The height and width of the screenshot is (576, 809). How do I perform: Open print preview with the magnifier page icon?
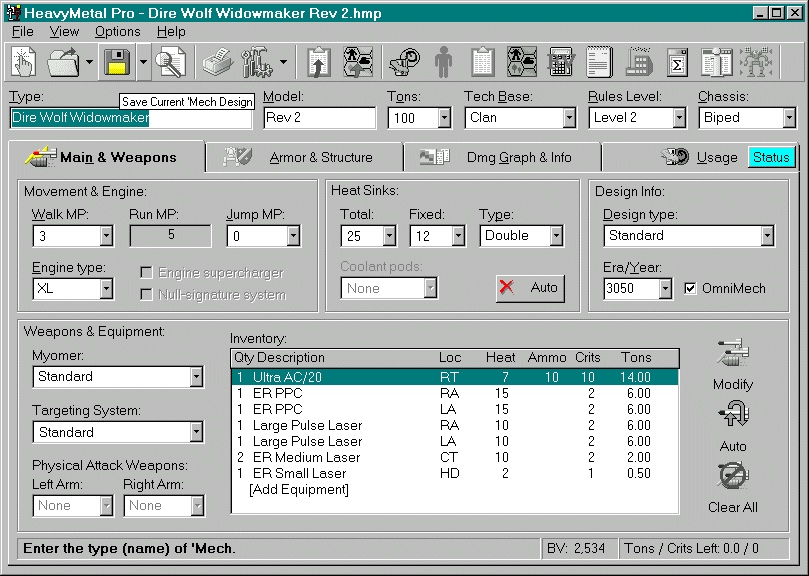(171, 62)
